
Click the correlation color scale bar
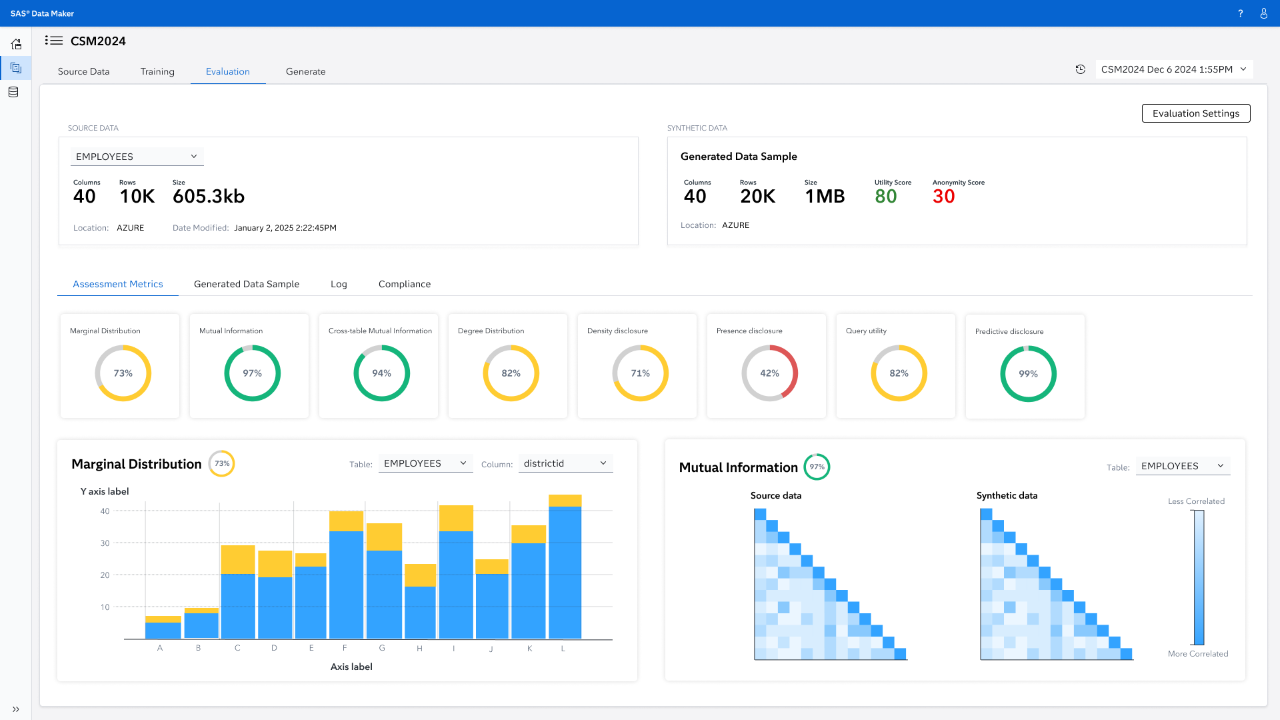coord(1198,578)
